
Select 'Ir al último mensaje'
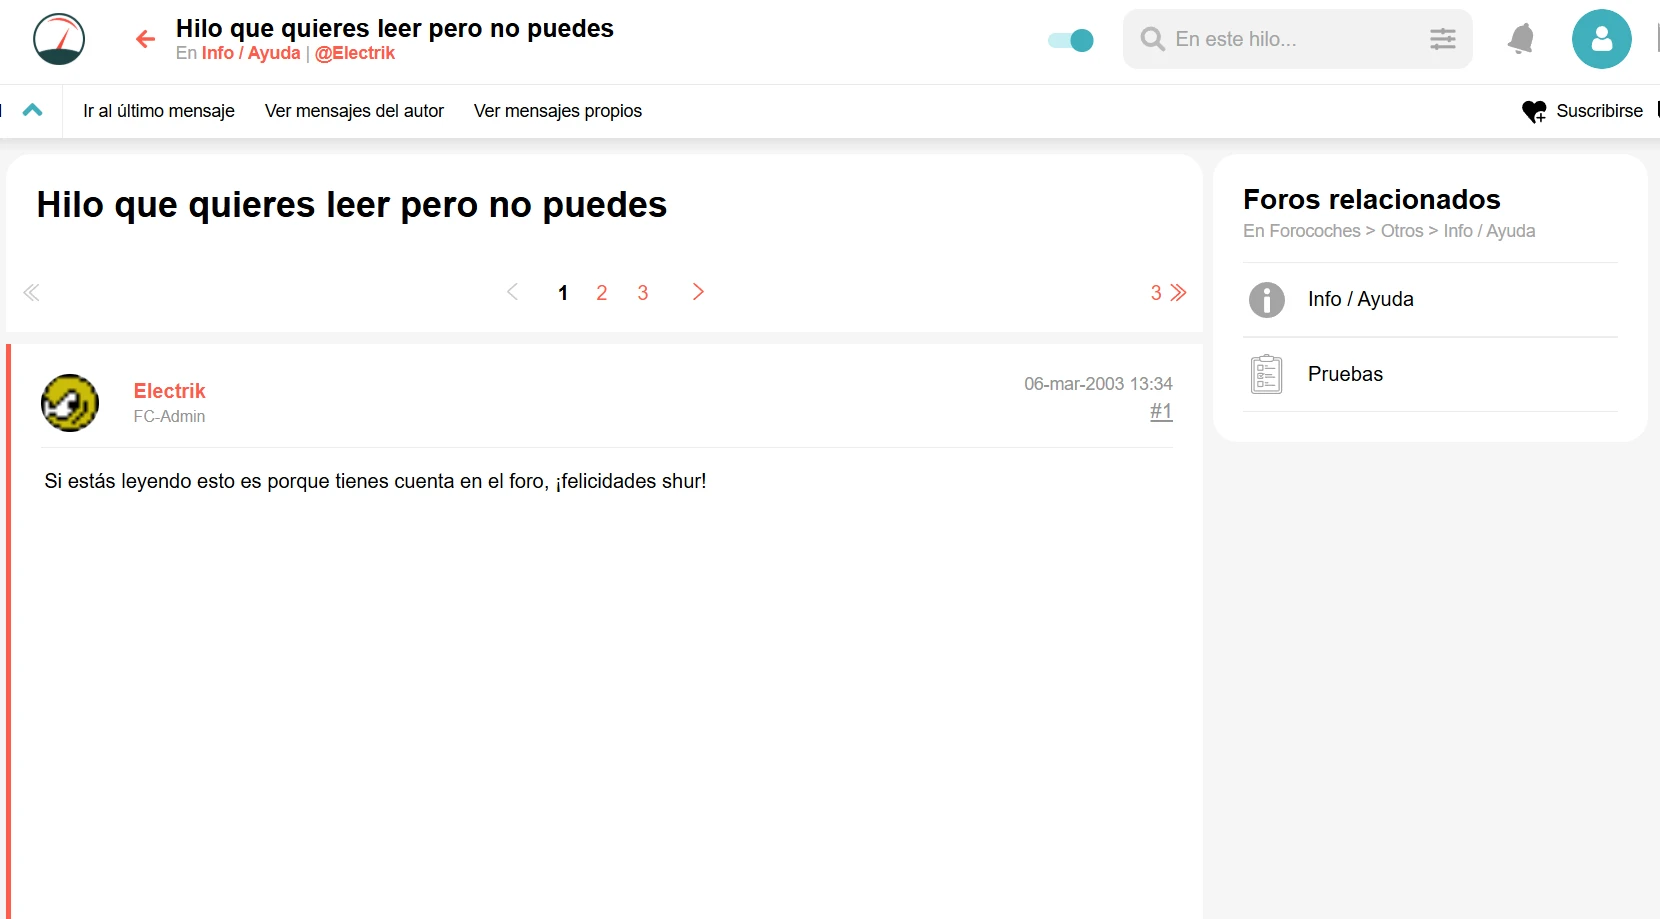tap(159, 111)
